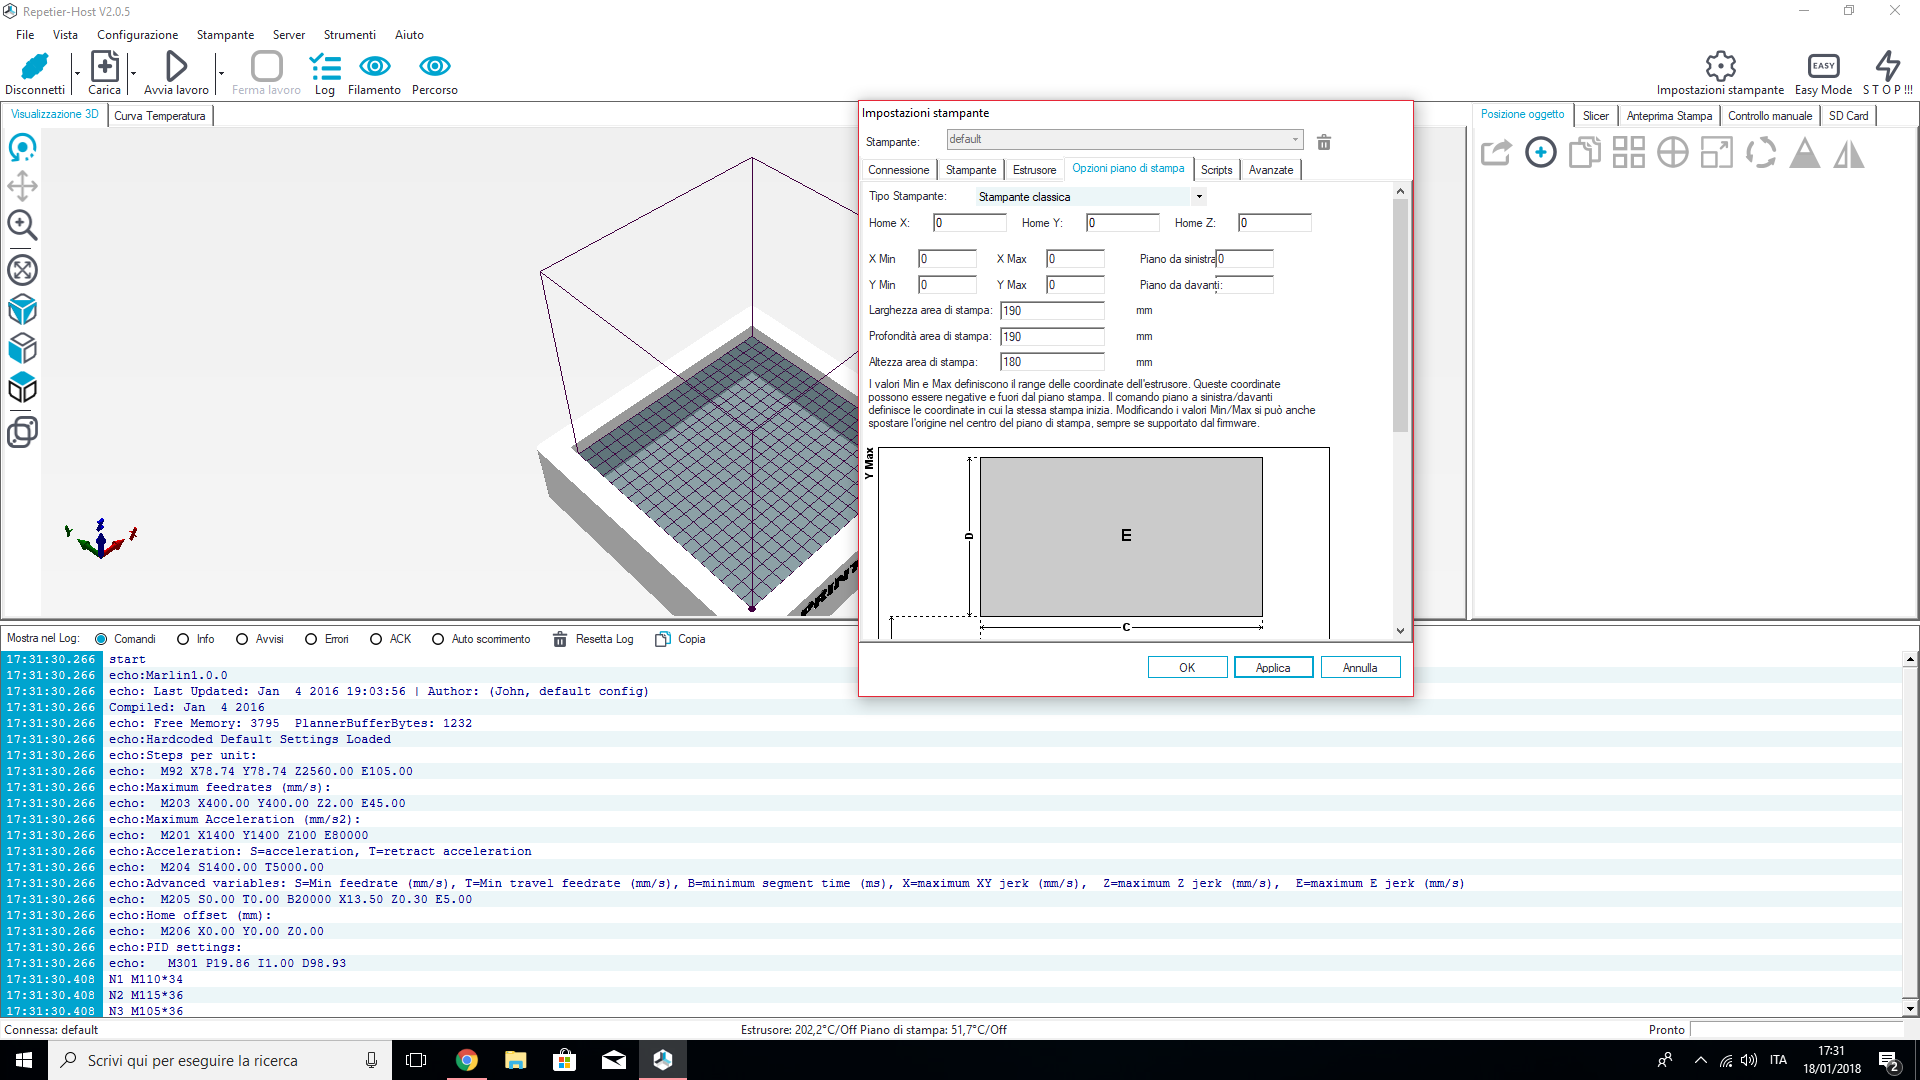Select the Info log radio button
Viewport: 1920px width, 1080px height.
(x=183, y=639)
